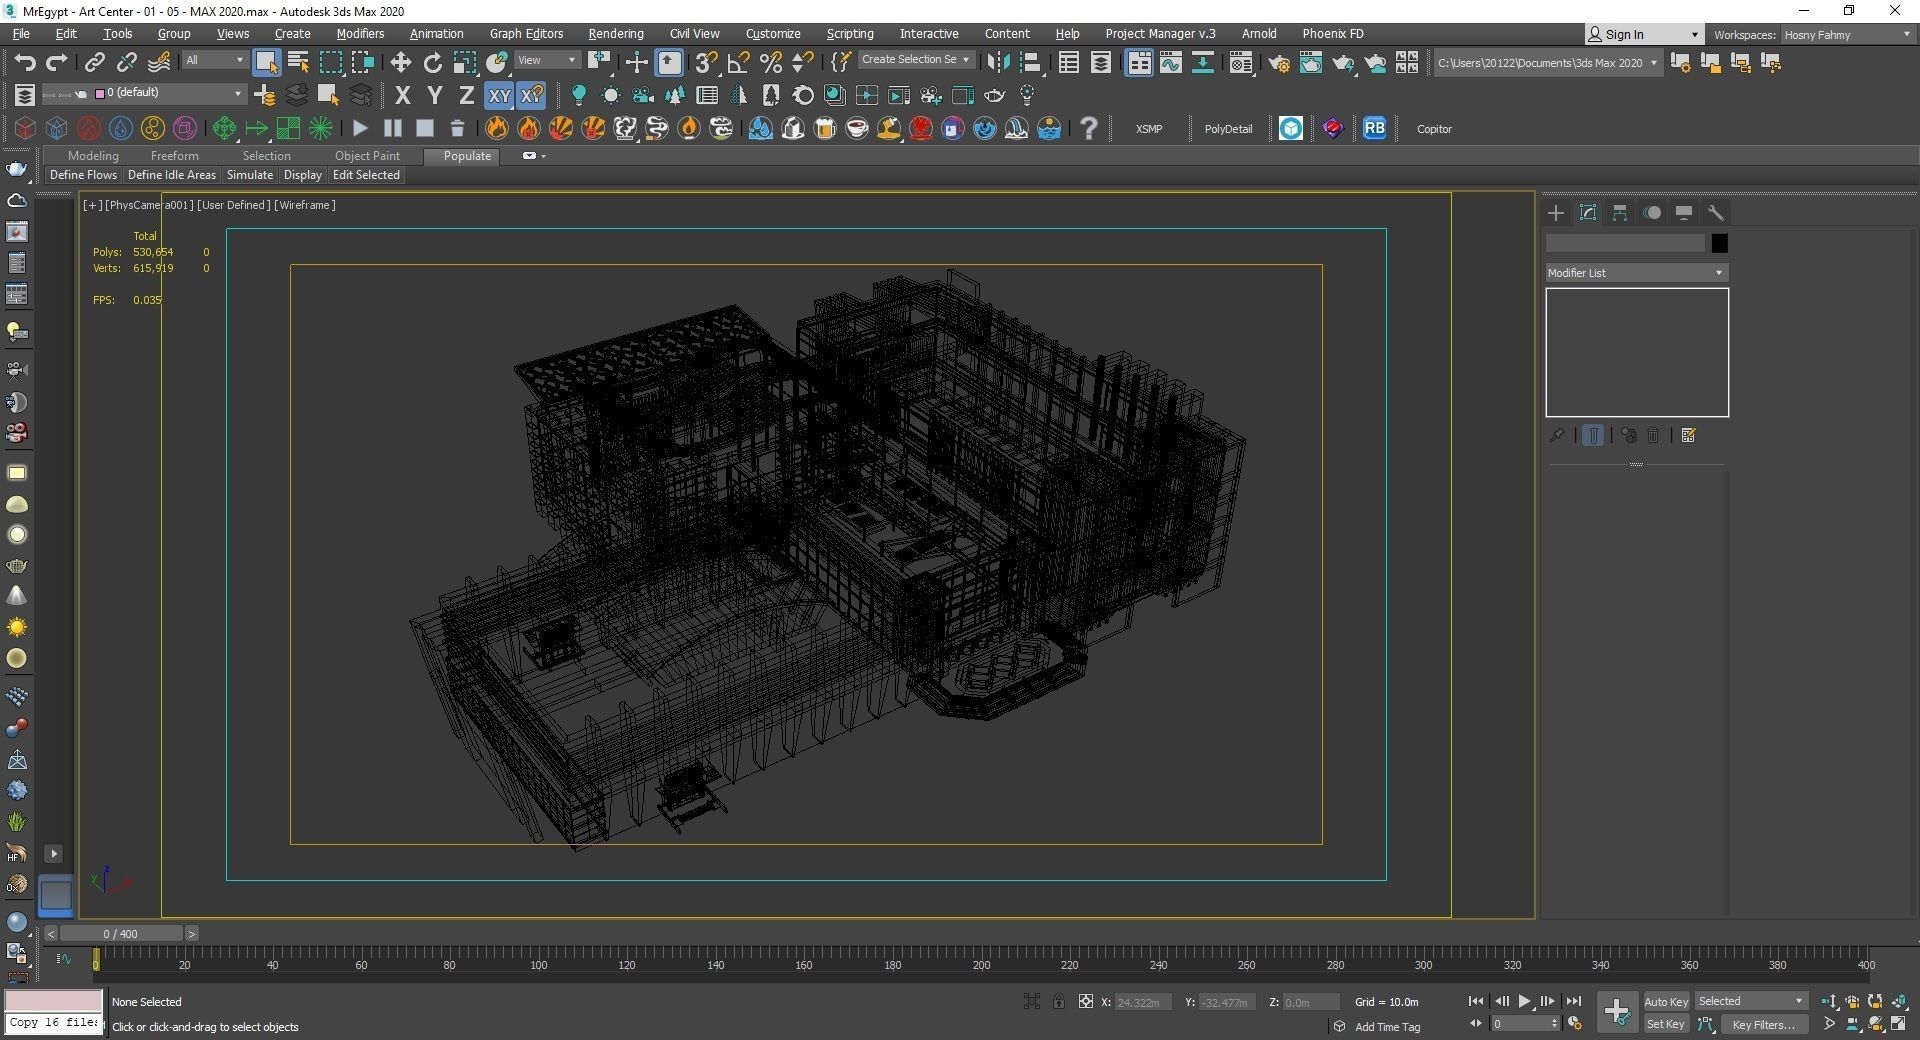Open the Hierarchy tab in command panel
1920x1040 pixels.
(x=1620, y=212)
